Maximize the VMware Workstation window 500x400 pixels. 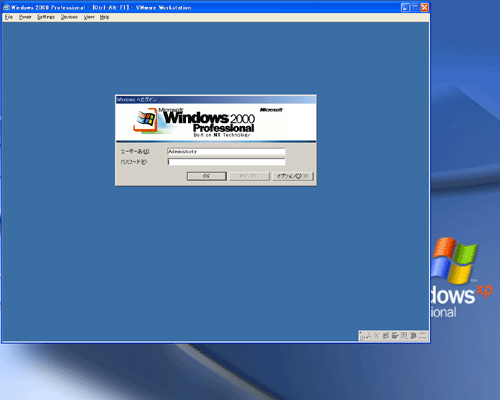(x=415, y=7)
